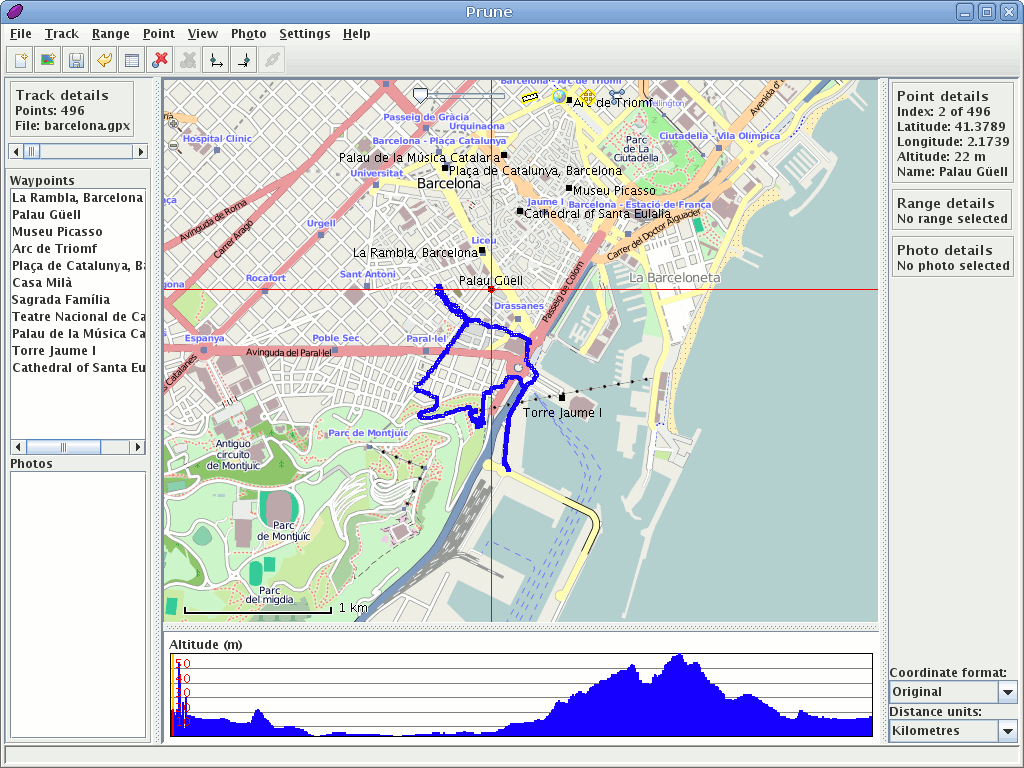This screenshot has width=1024, height=768.
Task: Click the "Longitude: 2.1739" value
Action: click(x=953, y=142)
